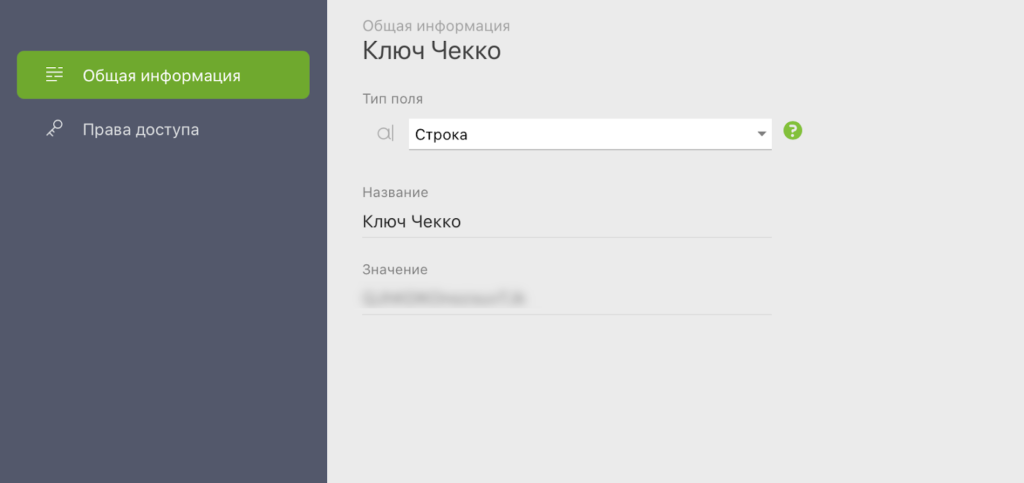
Task: Switch to the Права доступа section
Action: tap(140, 129)
